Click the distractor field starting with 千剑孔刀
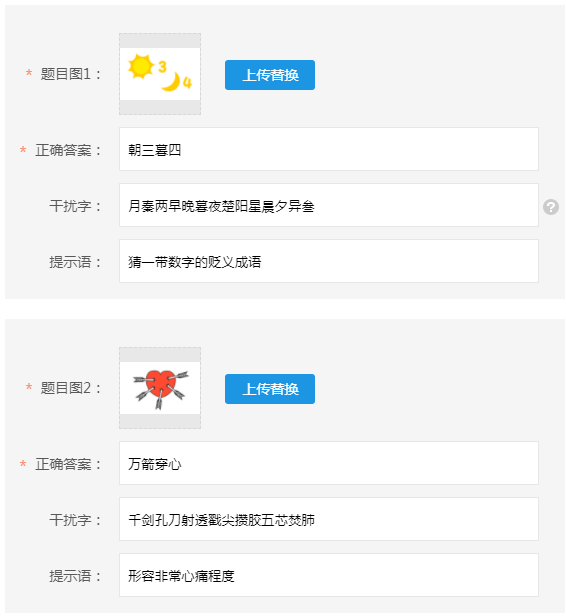This screenshot has width=566, height=616. click(329, 519)
